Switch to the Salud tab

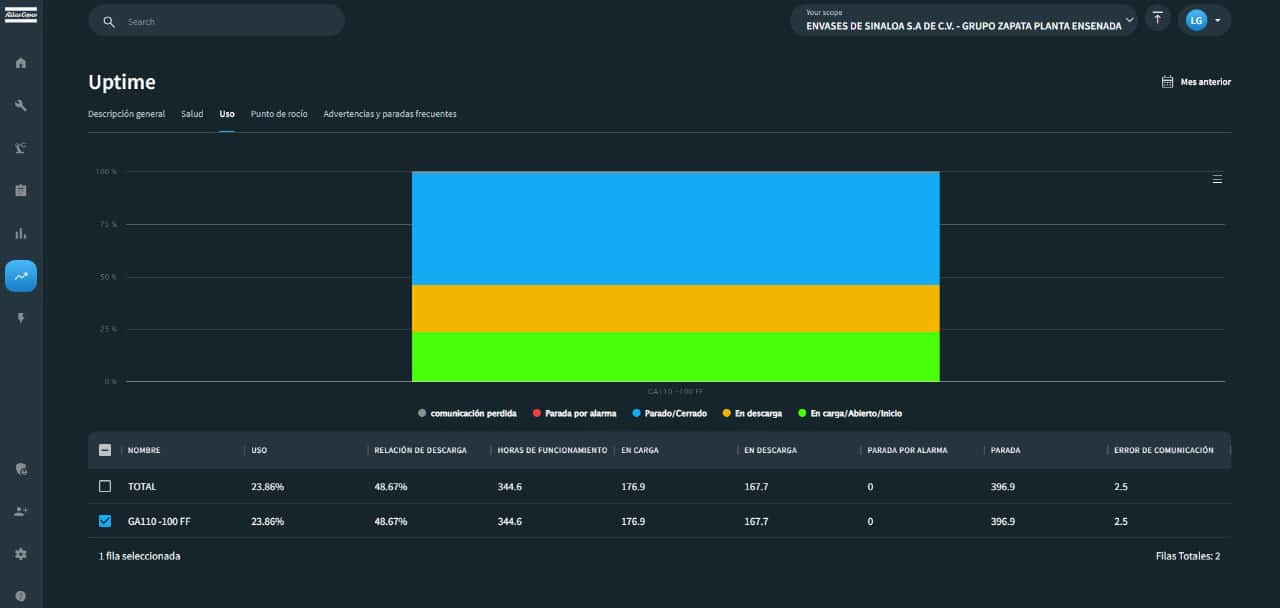click(192, 114)
